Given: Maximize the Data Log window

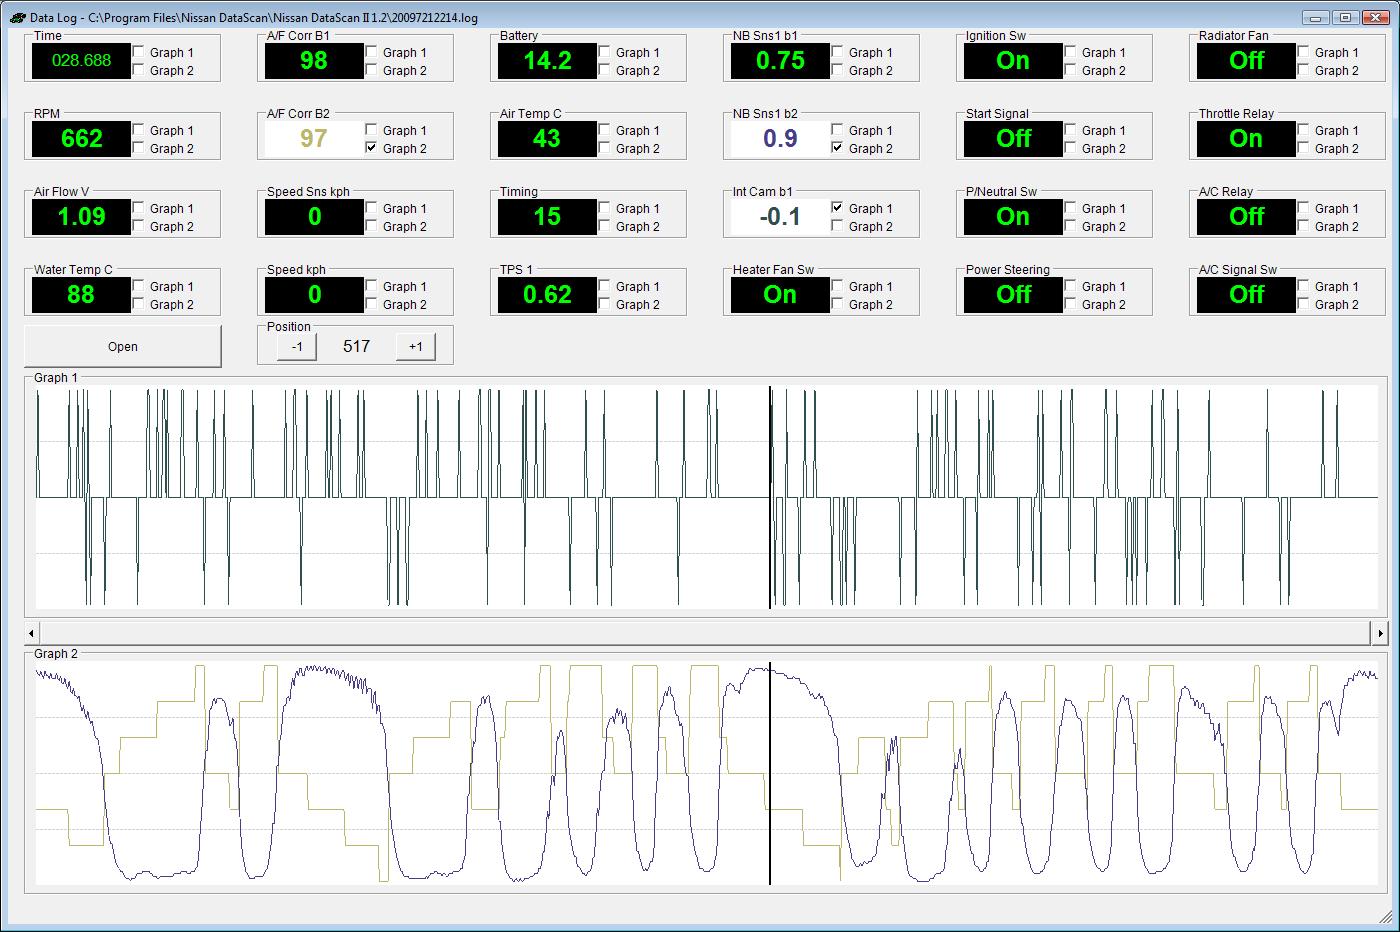Looking at the screenshot, I should [1346, 17].
